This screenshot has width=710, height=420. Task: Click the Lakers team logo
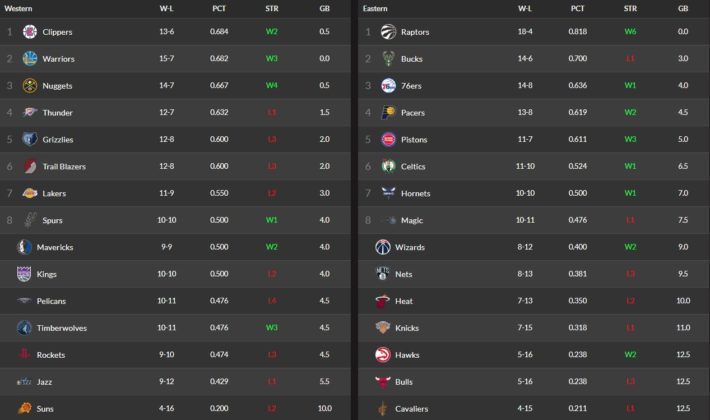[x=30, y=193]
